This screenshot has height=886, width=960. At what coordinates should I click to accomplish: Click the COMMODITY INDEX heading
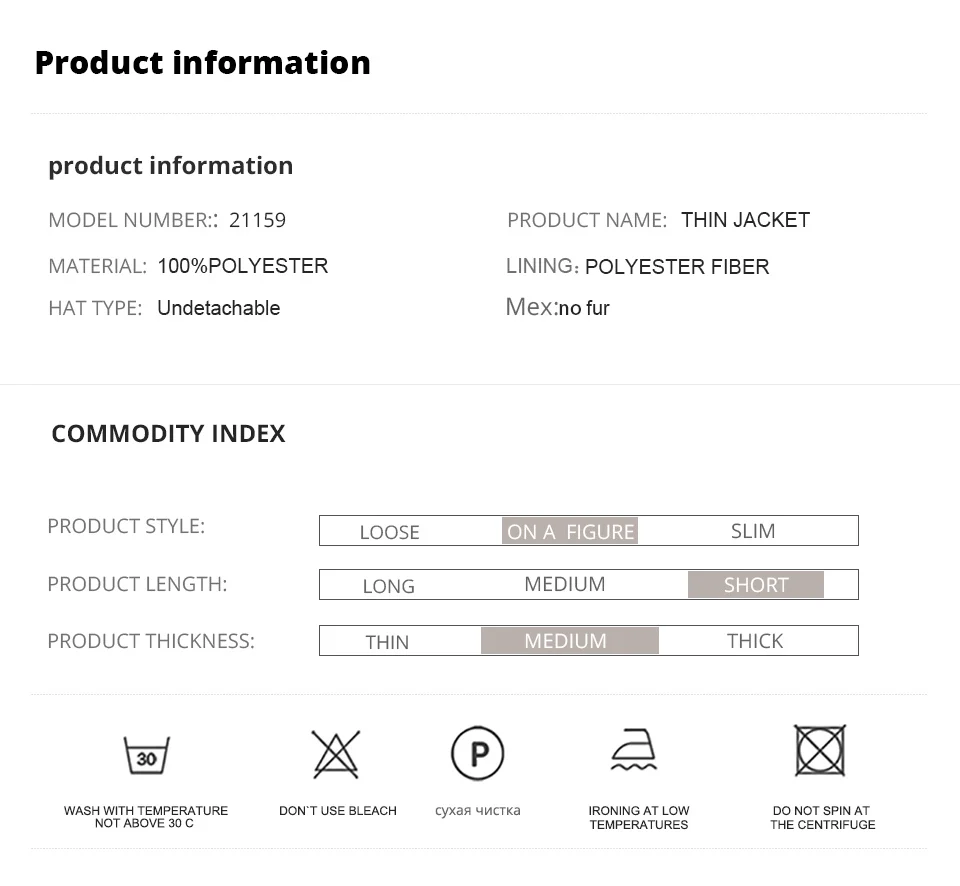pos(168,434)
